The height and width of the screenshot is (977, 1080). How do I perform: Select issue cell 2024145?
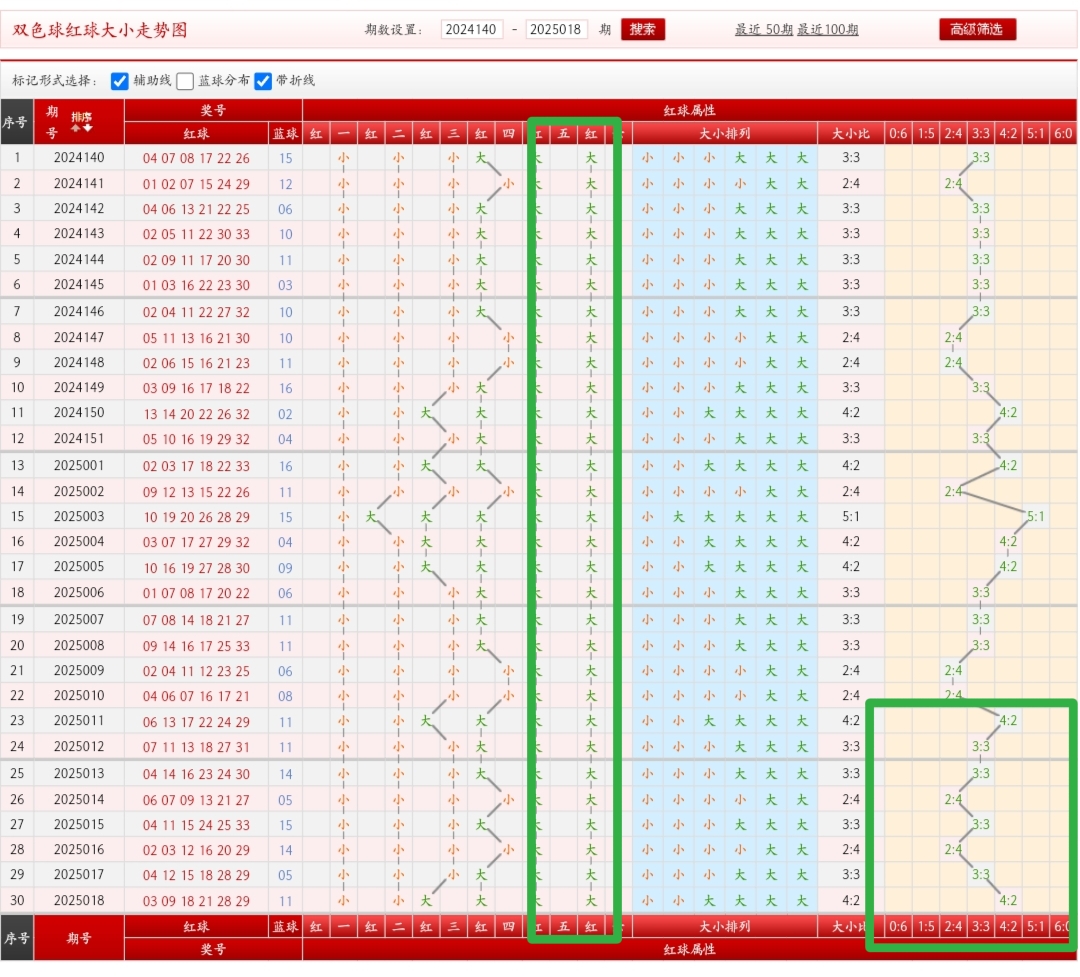(79, 285)
